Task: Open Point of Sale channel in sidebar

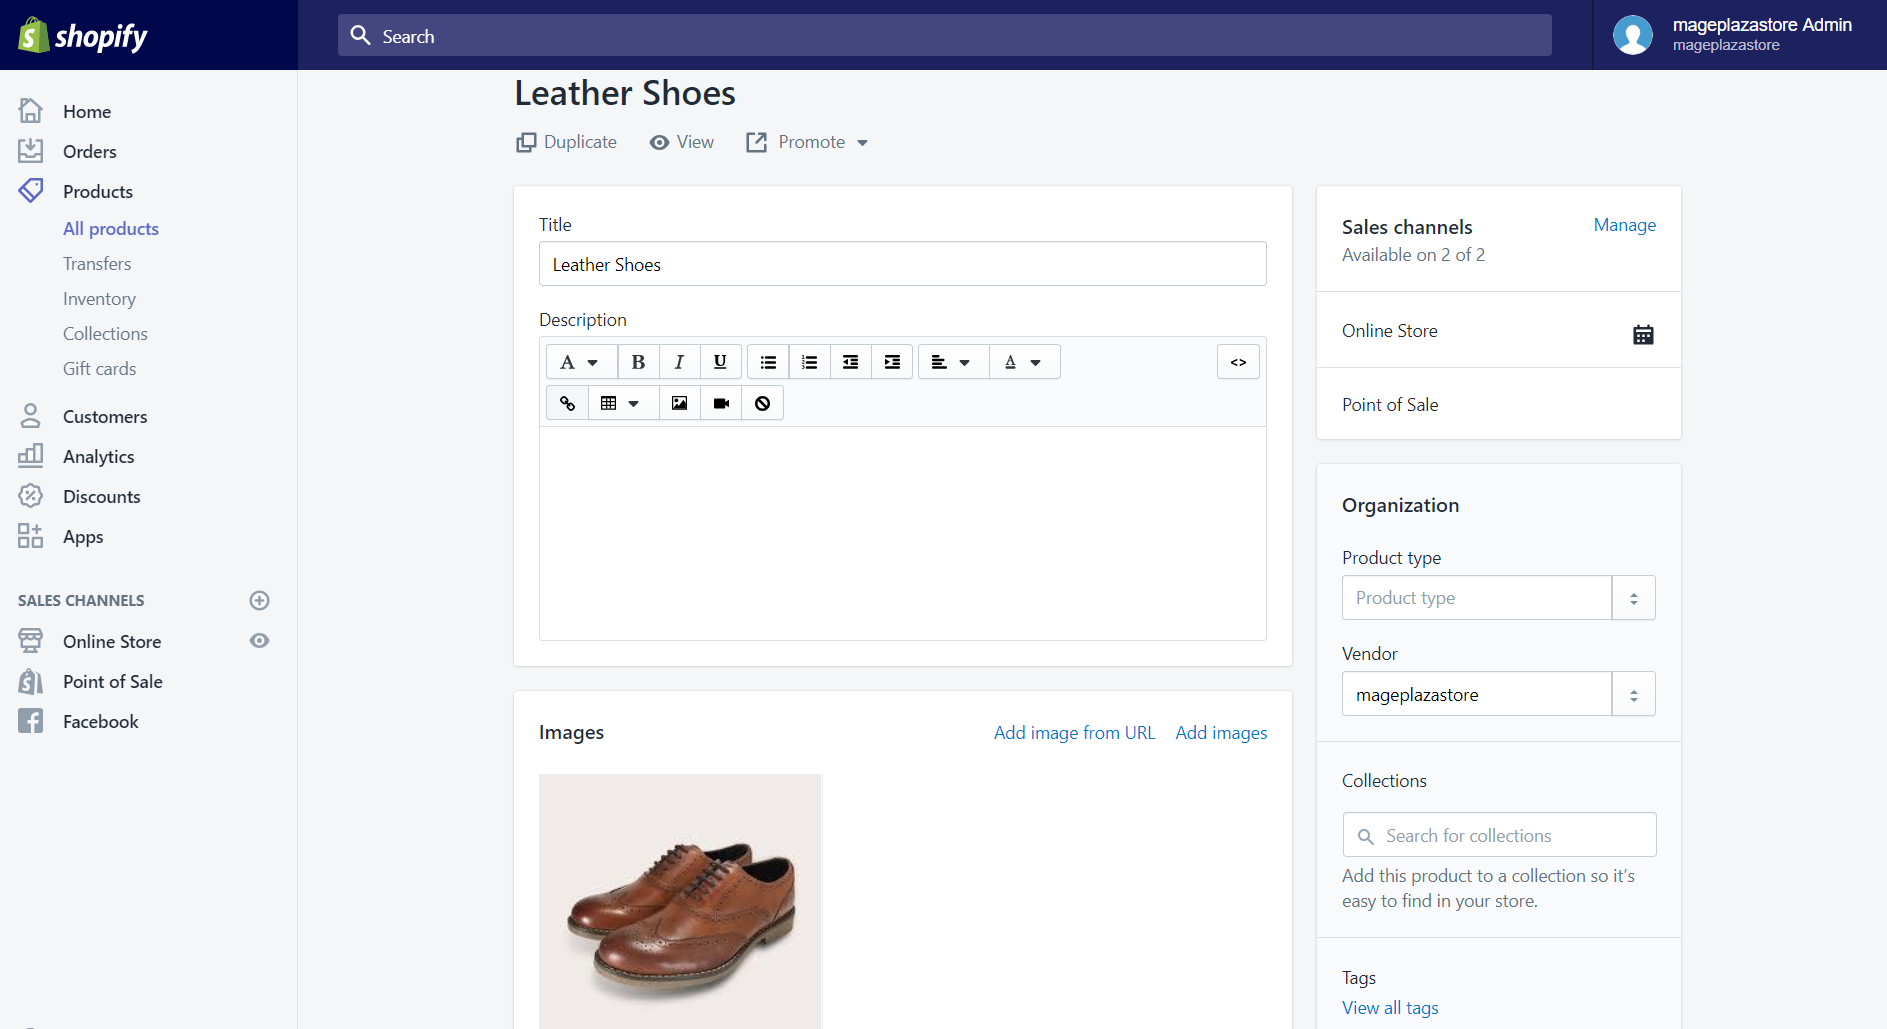Action: (112, 681)
